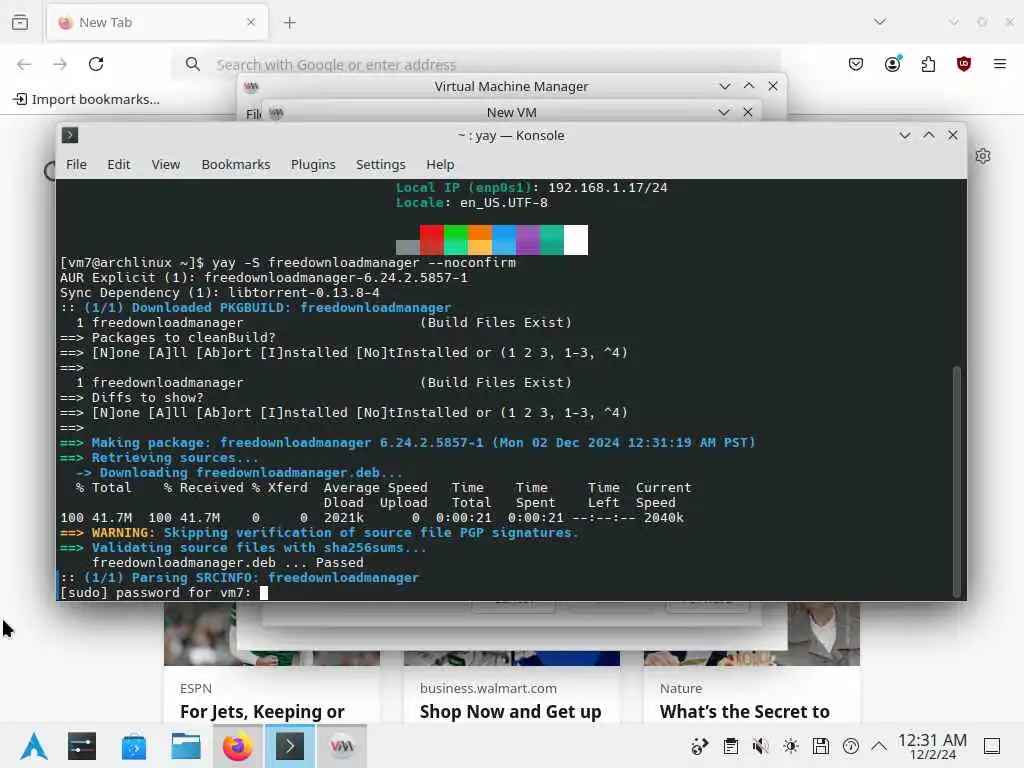Viewport: 1024px width, 768px height.
Task: Click the 'WARNING: Skipping verification' line
Action: point(319,533)
